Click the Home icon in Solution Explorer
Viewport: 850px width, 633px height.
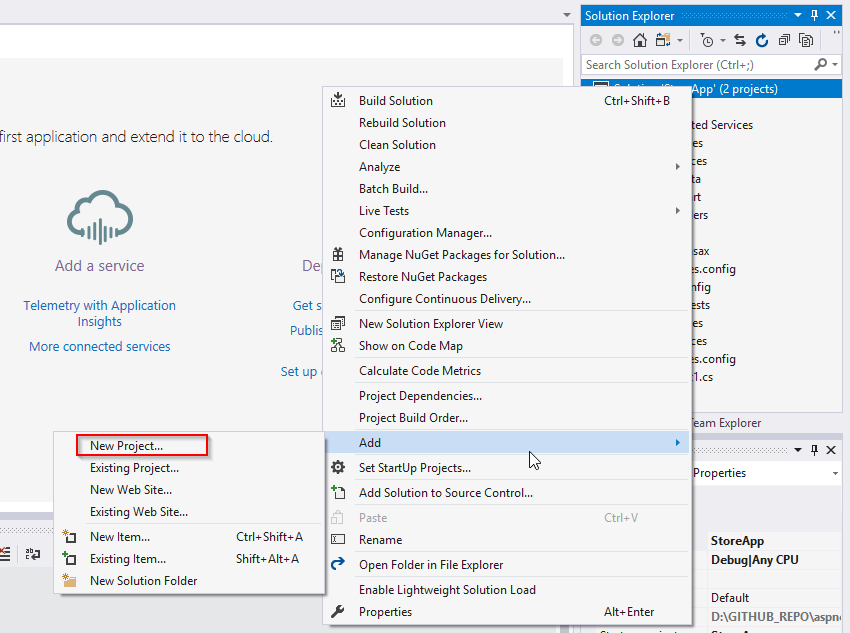(x=639, y=40)
